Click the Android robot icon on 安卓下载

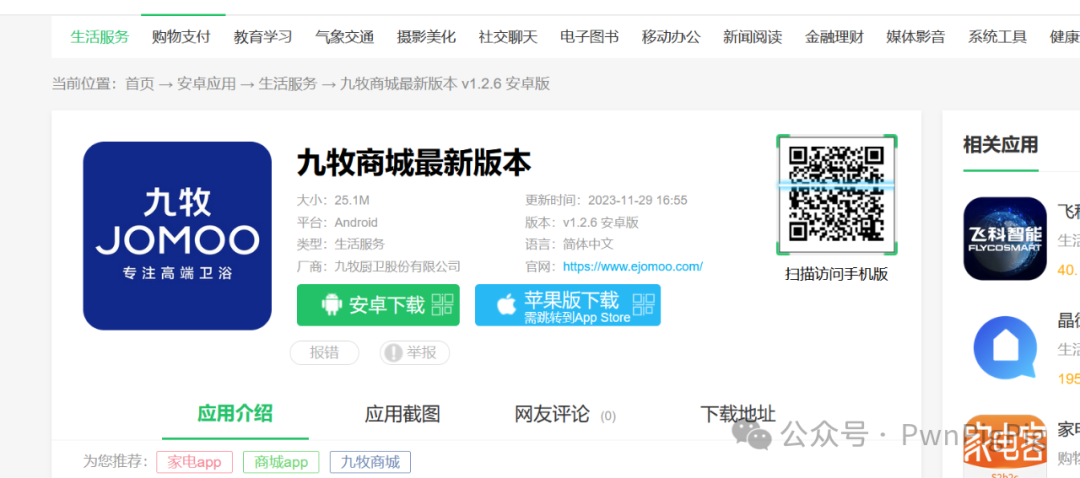pyautogui.click(x=332, y=304)
